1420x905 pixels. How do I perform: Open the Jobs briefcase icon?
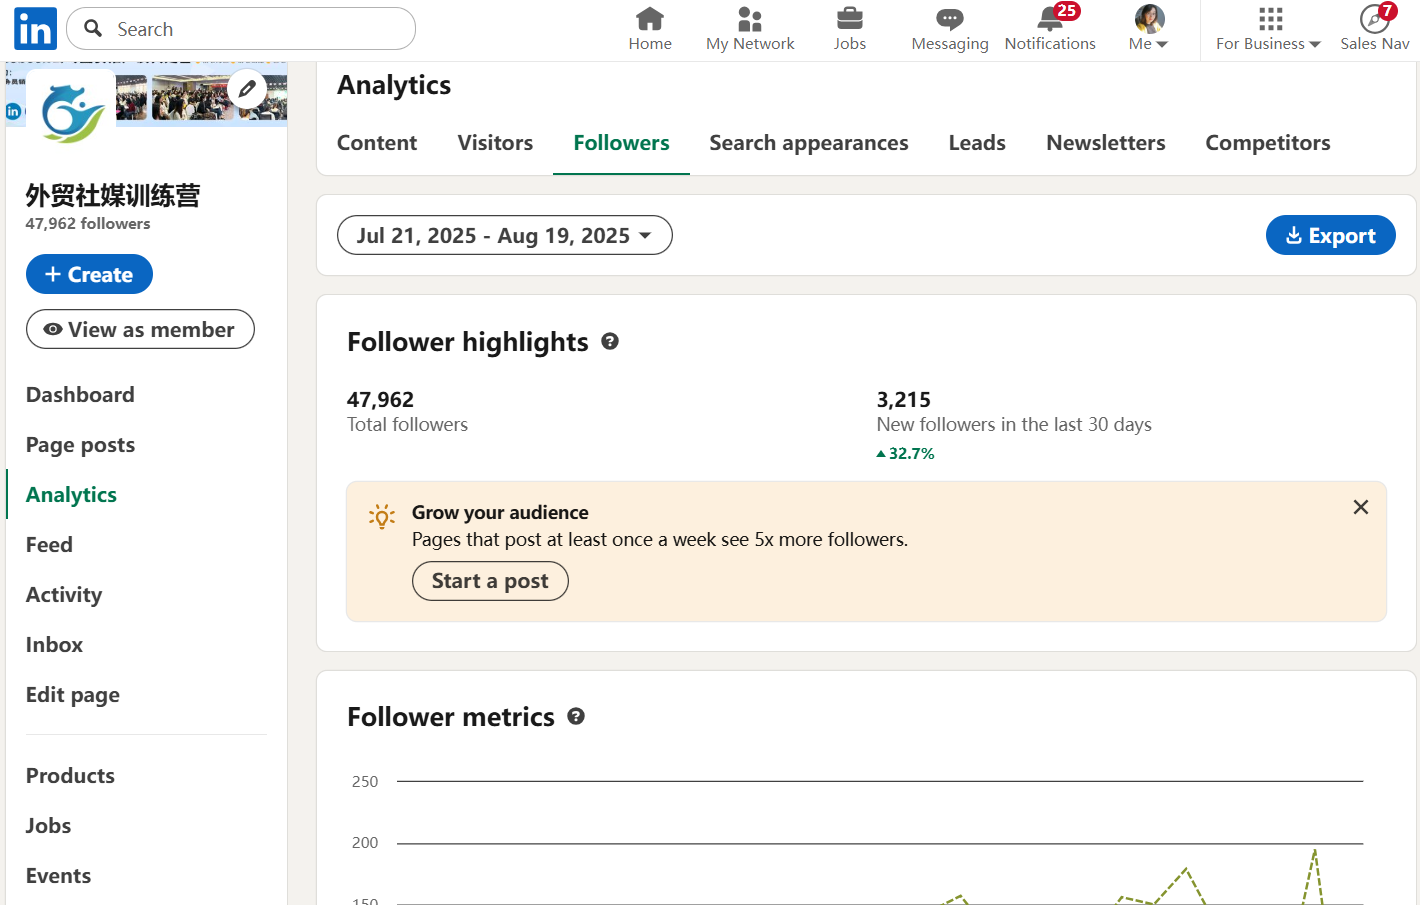850,19
